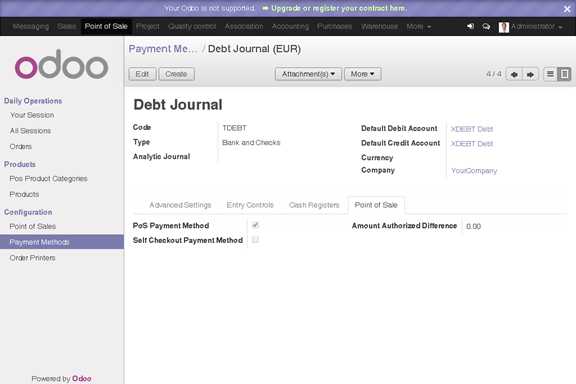Click the Create button

[176, 74]
